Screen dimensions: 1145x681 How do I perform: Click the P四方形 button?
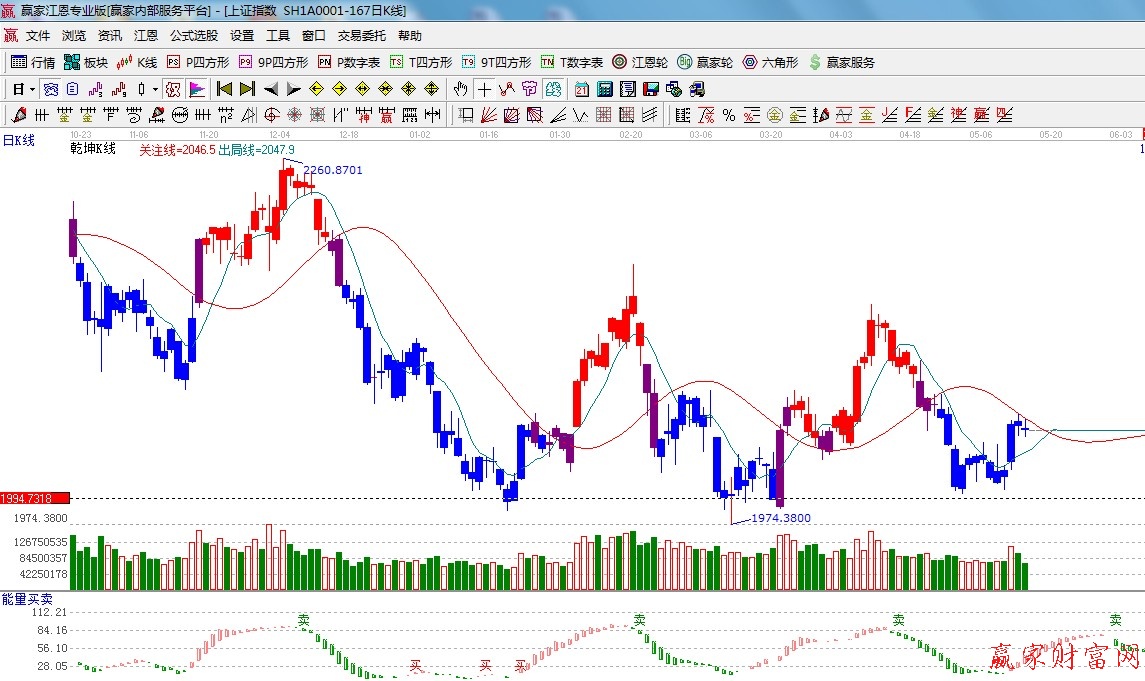tap(198, 62)
